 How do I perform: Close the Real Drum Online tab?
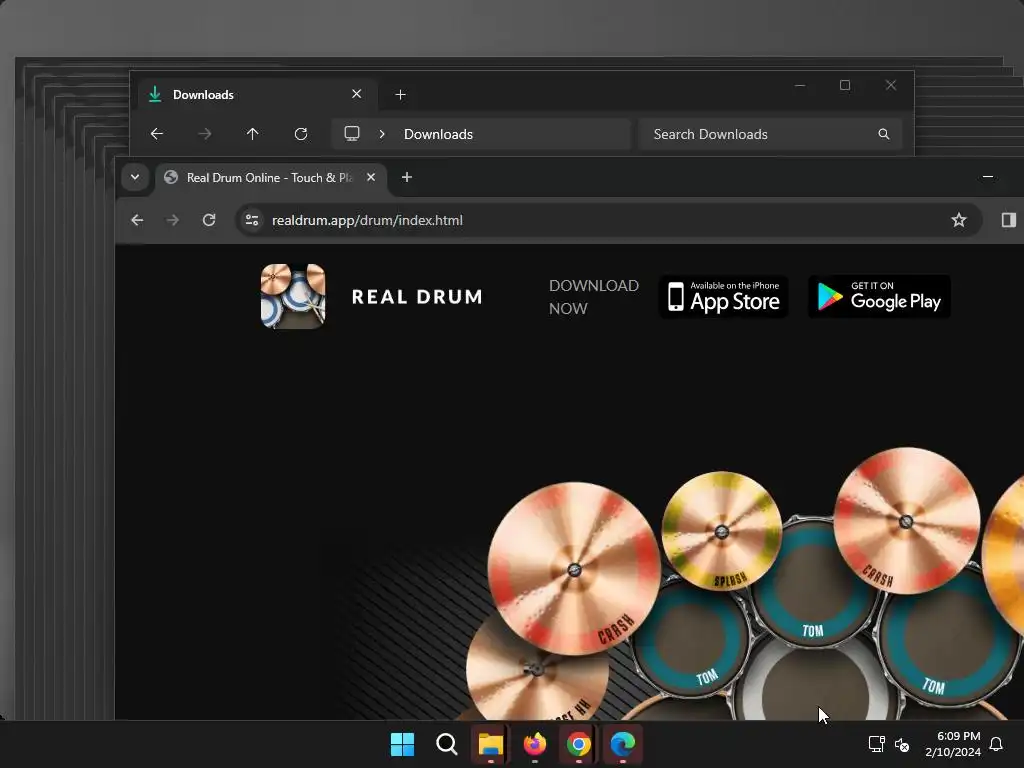pos(371,177)
